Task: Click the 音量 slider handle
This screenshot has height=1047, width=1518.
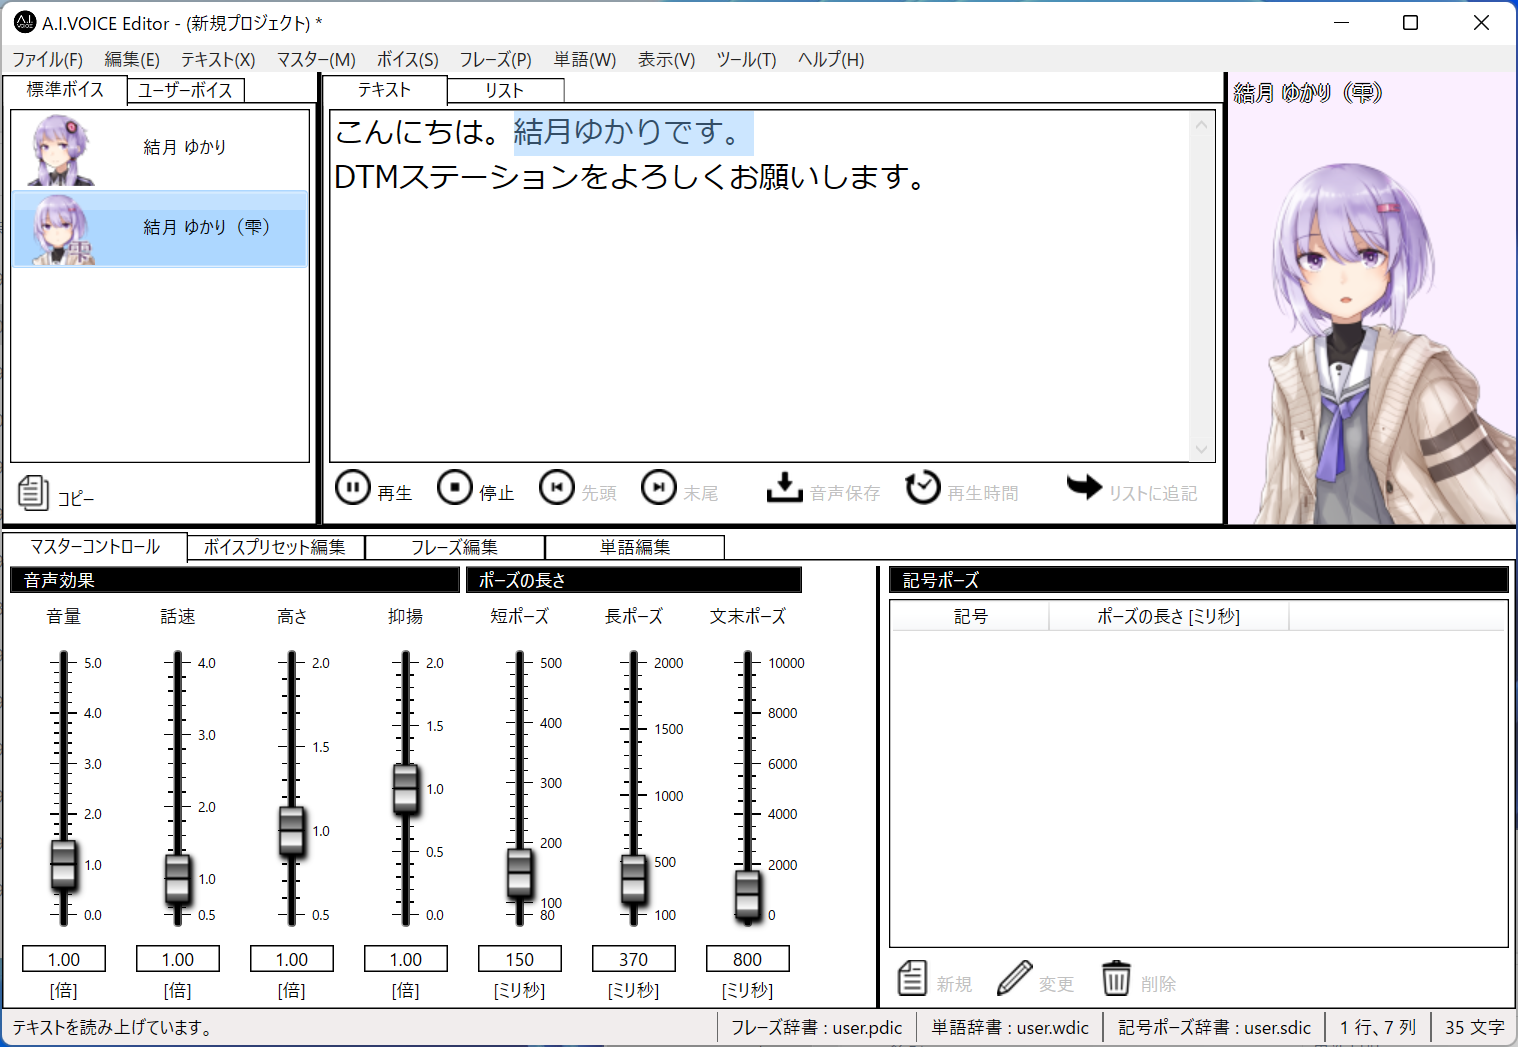Action: click(x=63, y=865)
